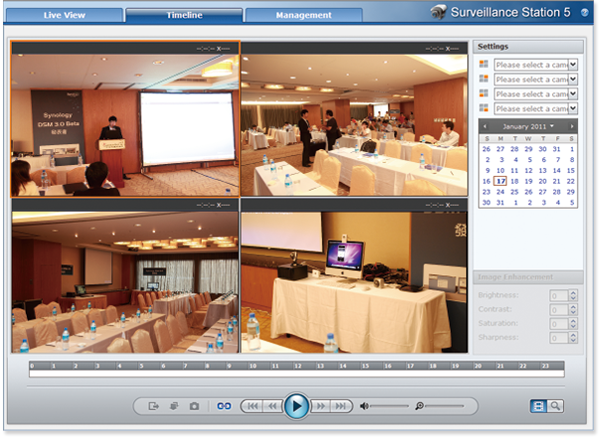Open the January 2011 month picker
Viewport: 600px width, 439px height.
coord(526,127)
